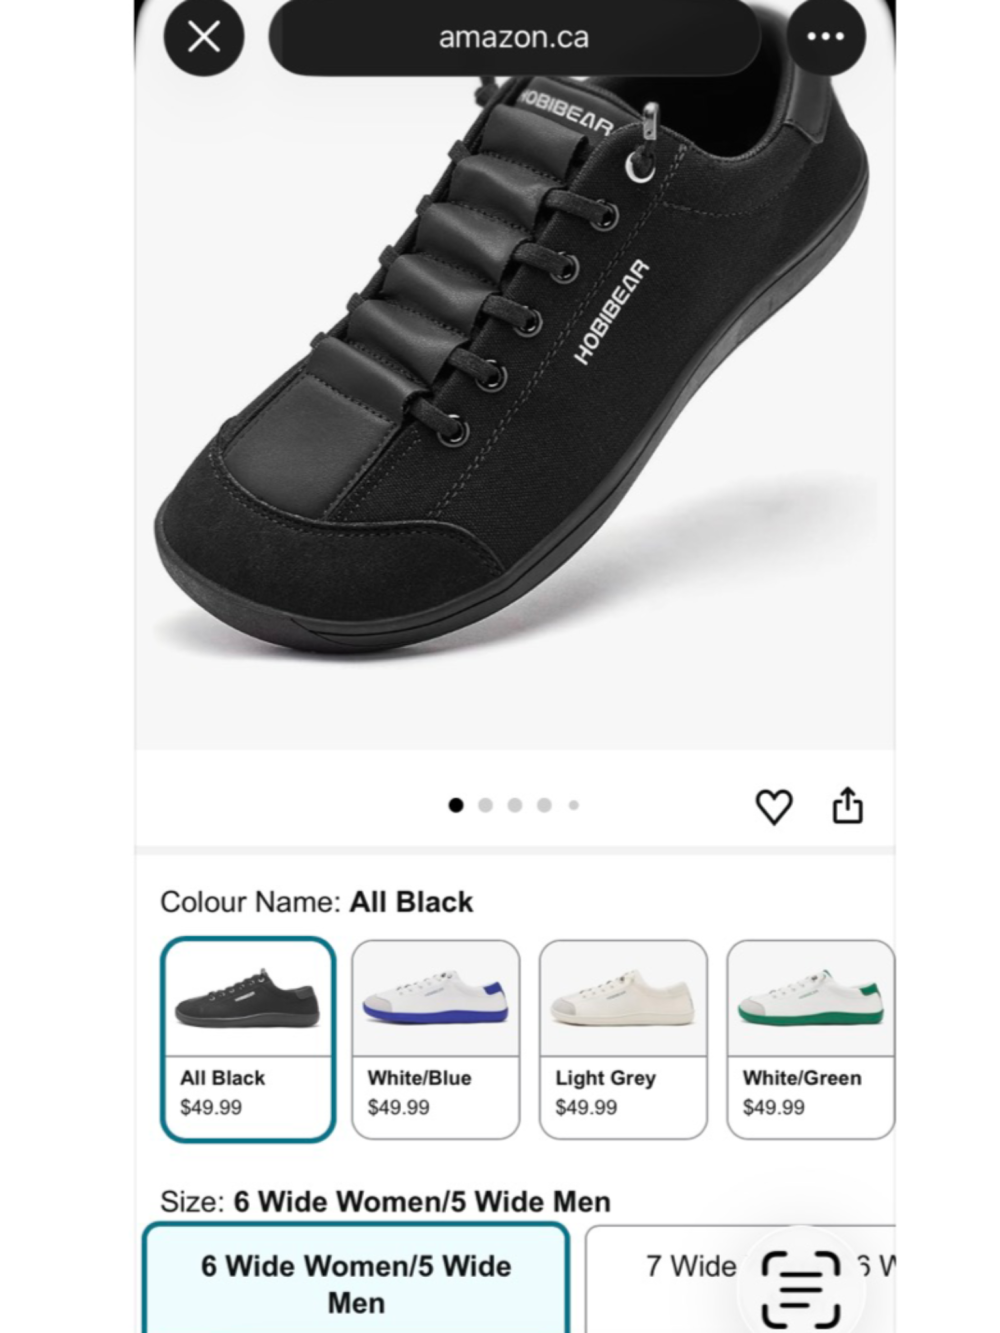Go to third image carousel dot

coord(515,805)
